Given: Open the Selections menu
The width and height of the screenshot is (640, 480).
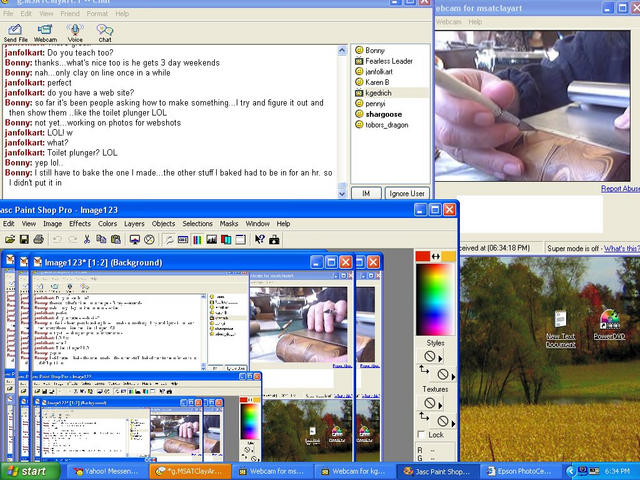Looking at the screenshot, I should pos(198,224).
